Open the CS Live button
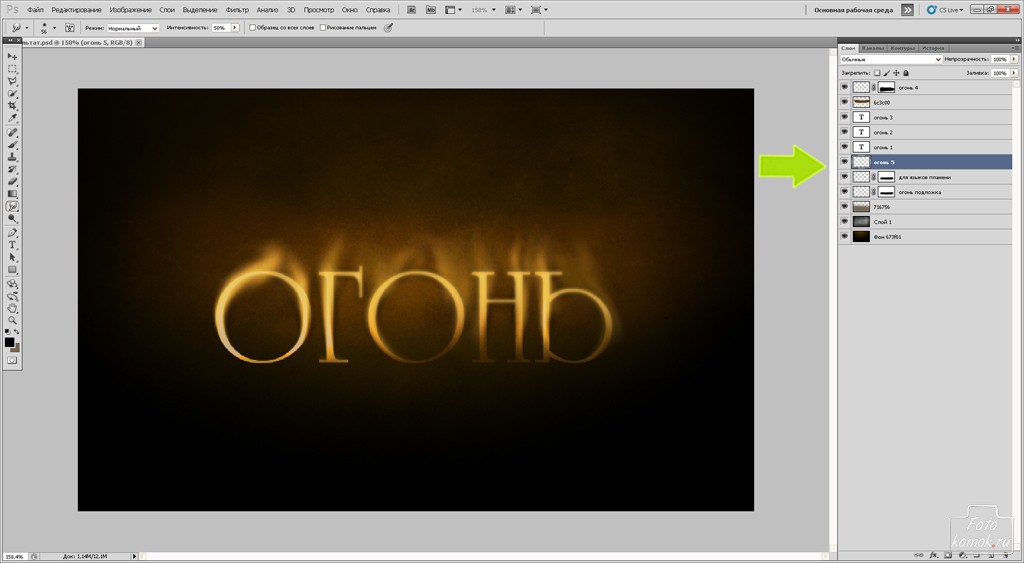 (x=946, y=10)
